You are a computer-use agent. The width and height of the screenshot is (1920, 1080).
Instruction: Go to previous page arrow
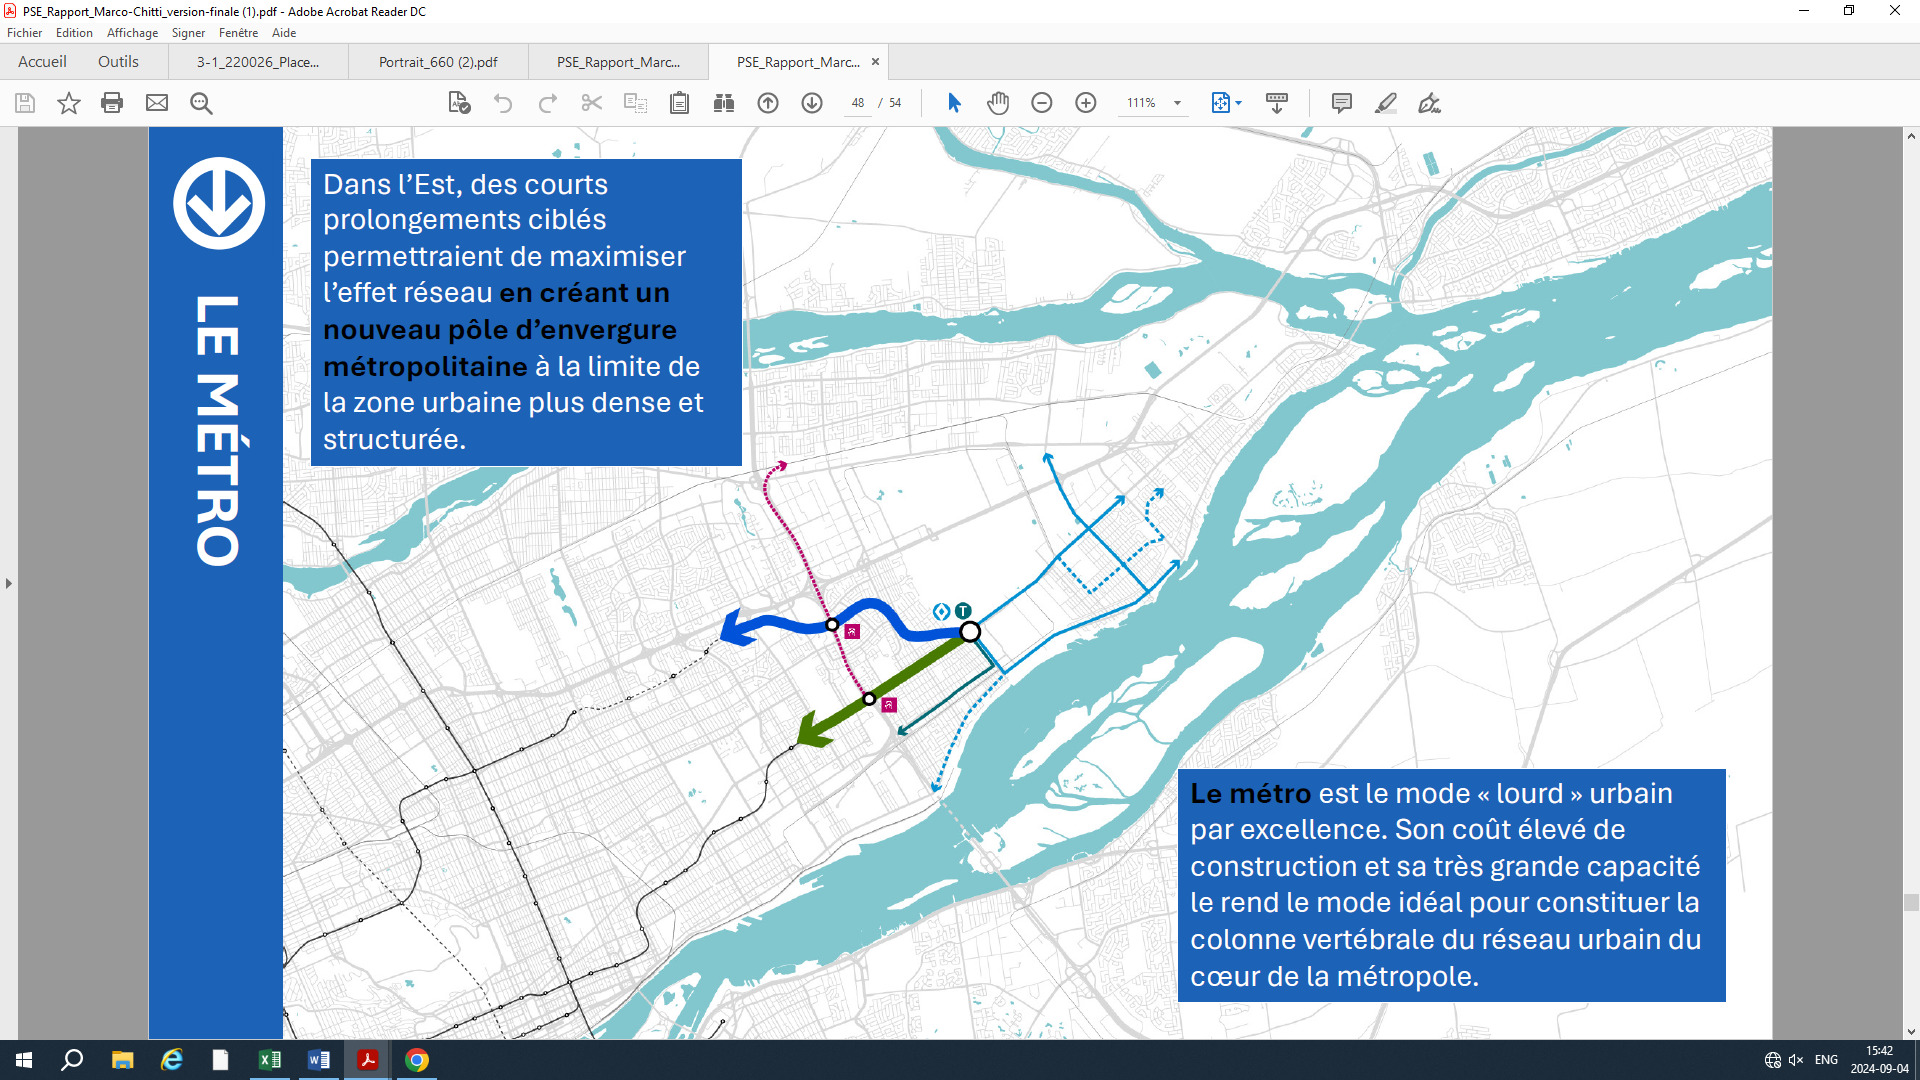[768, 103]
